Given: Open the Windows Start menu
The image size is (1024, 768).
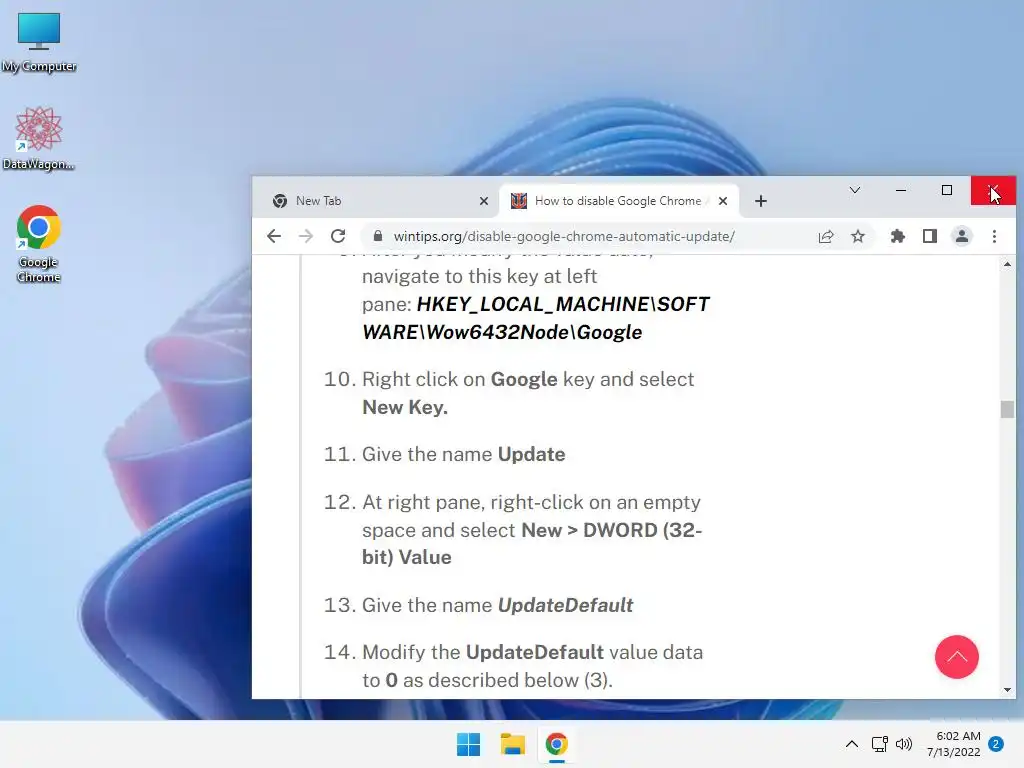Looking at the screenshot, I should (468, 744).
